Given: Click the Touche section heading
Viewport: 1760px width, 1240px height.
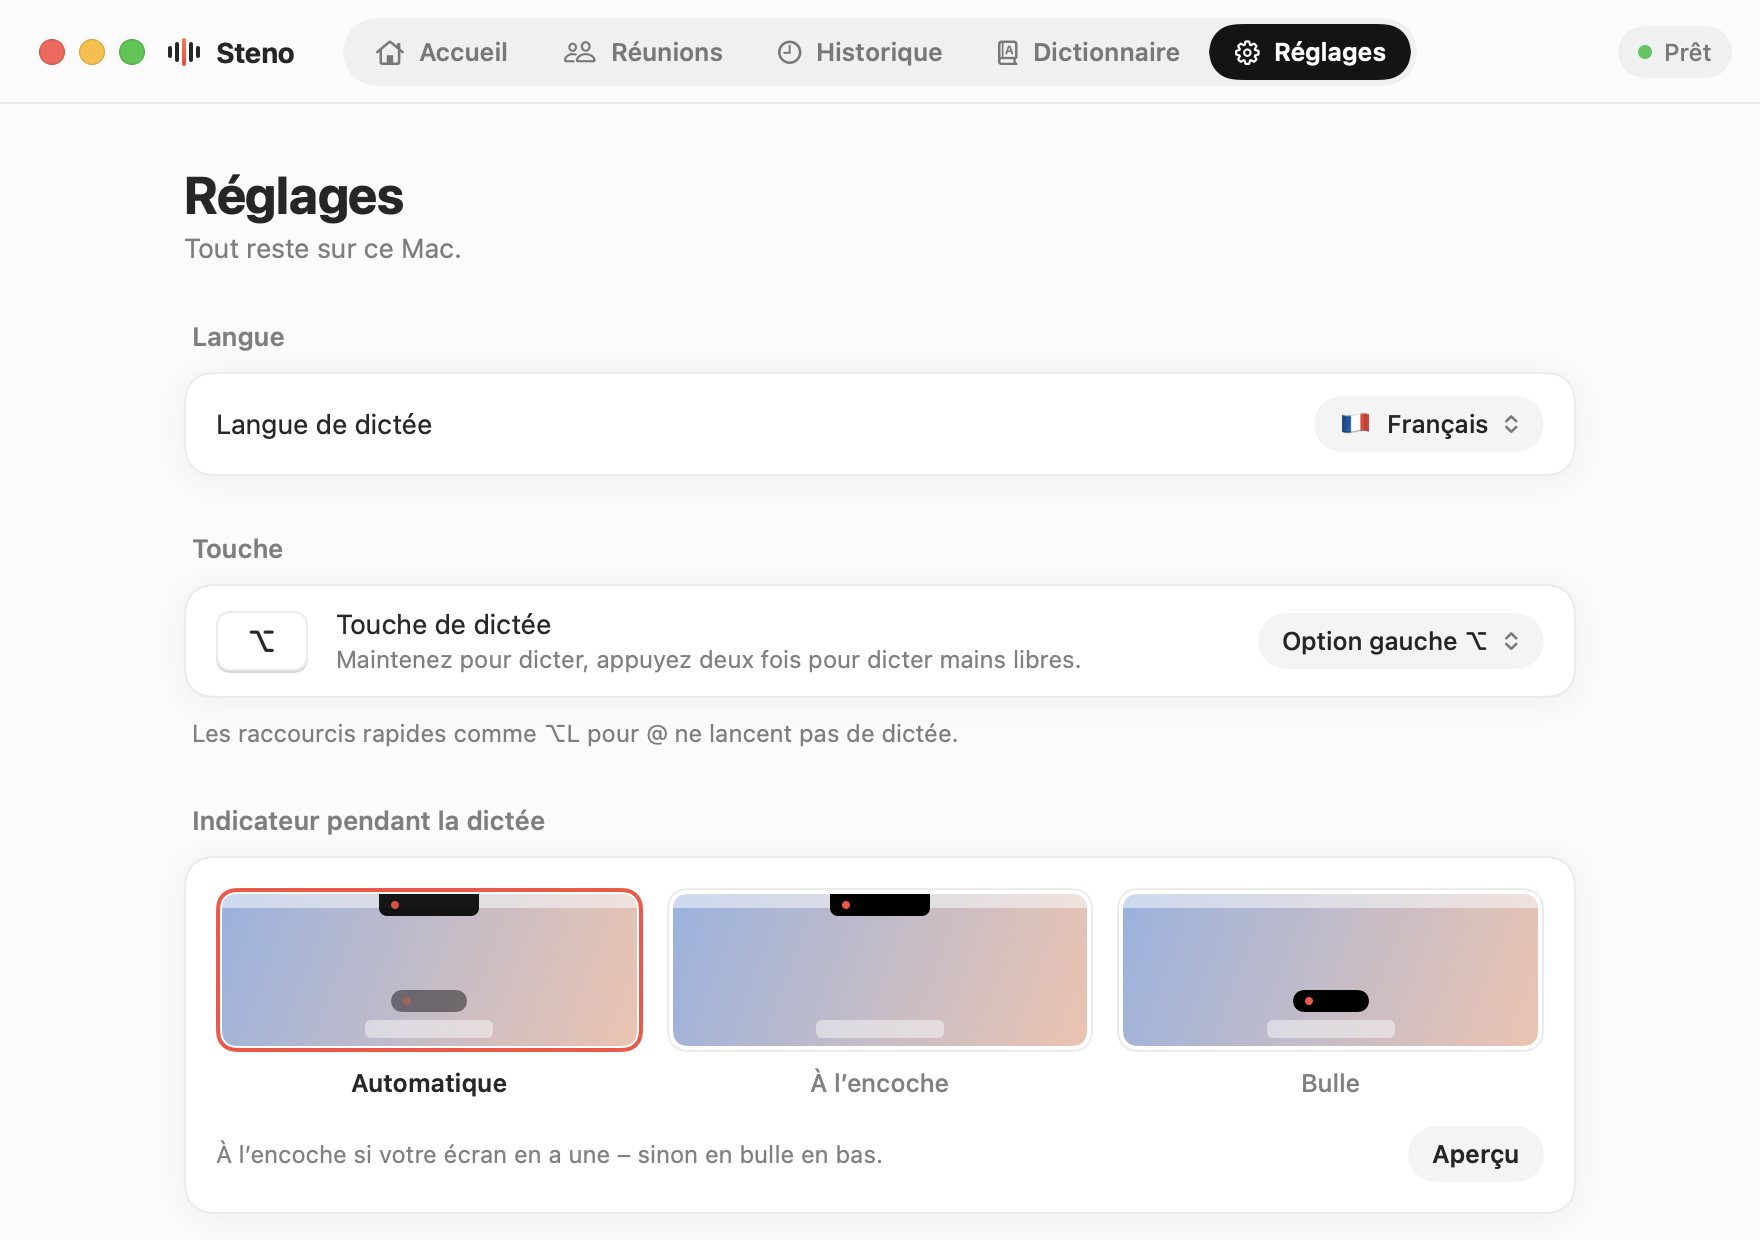Looking at the screenshot, I should (238, 549).
